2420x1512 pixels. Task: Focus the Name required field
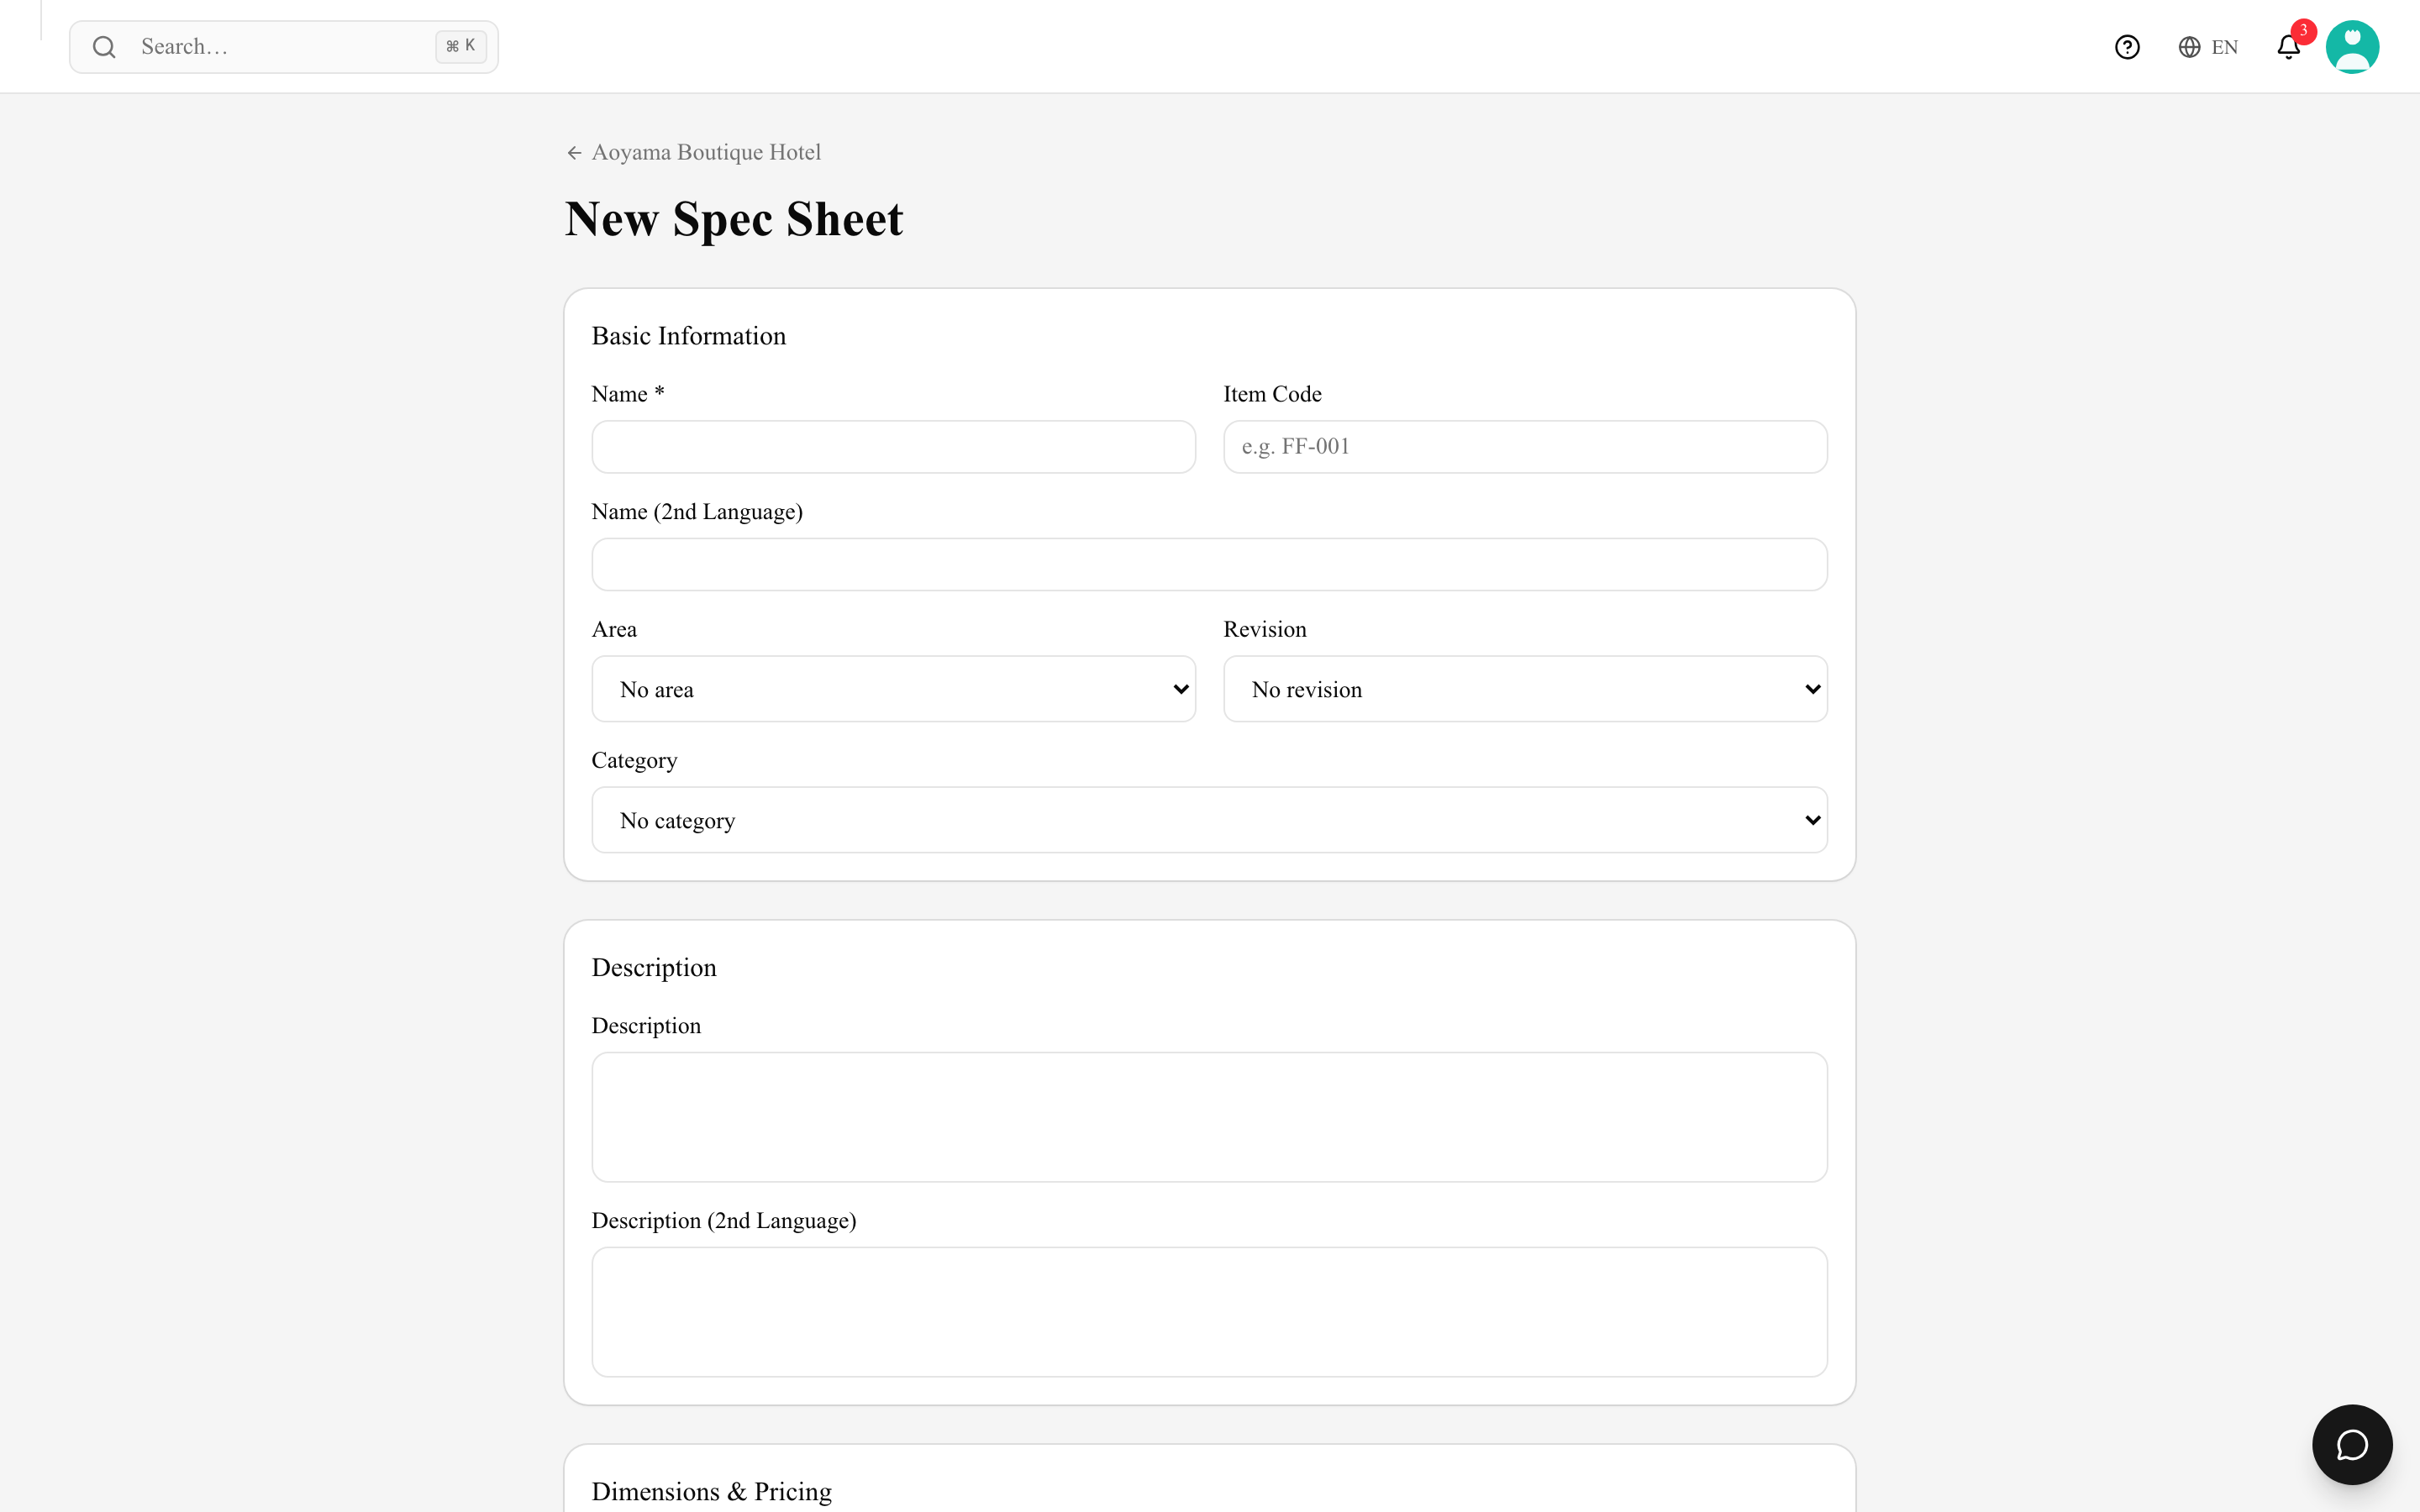pos(893,447)
